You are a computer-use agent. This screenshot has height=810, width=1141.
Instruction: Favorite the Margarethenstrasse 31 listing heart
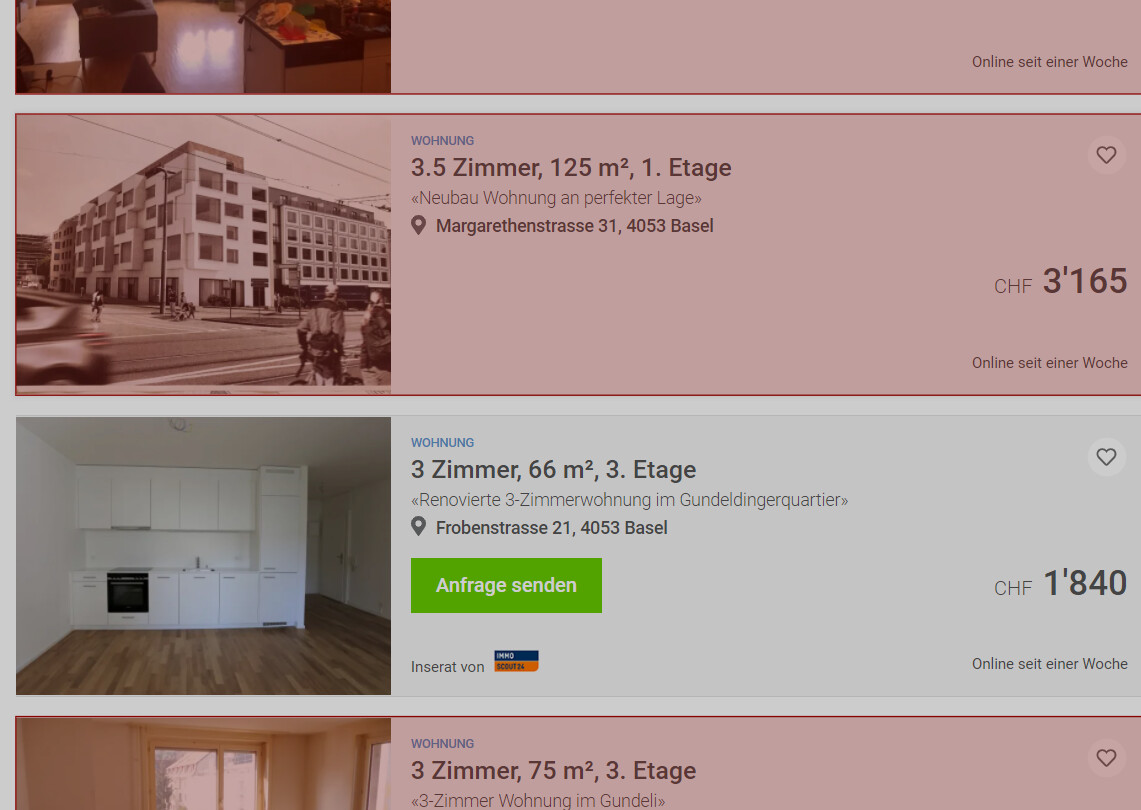[x=1106, y=155]
